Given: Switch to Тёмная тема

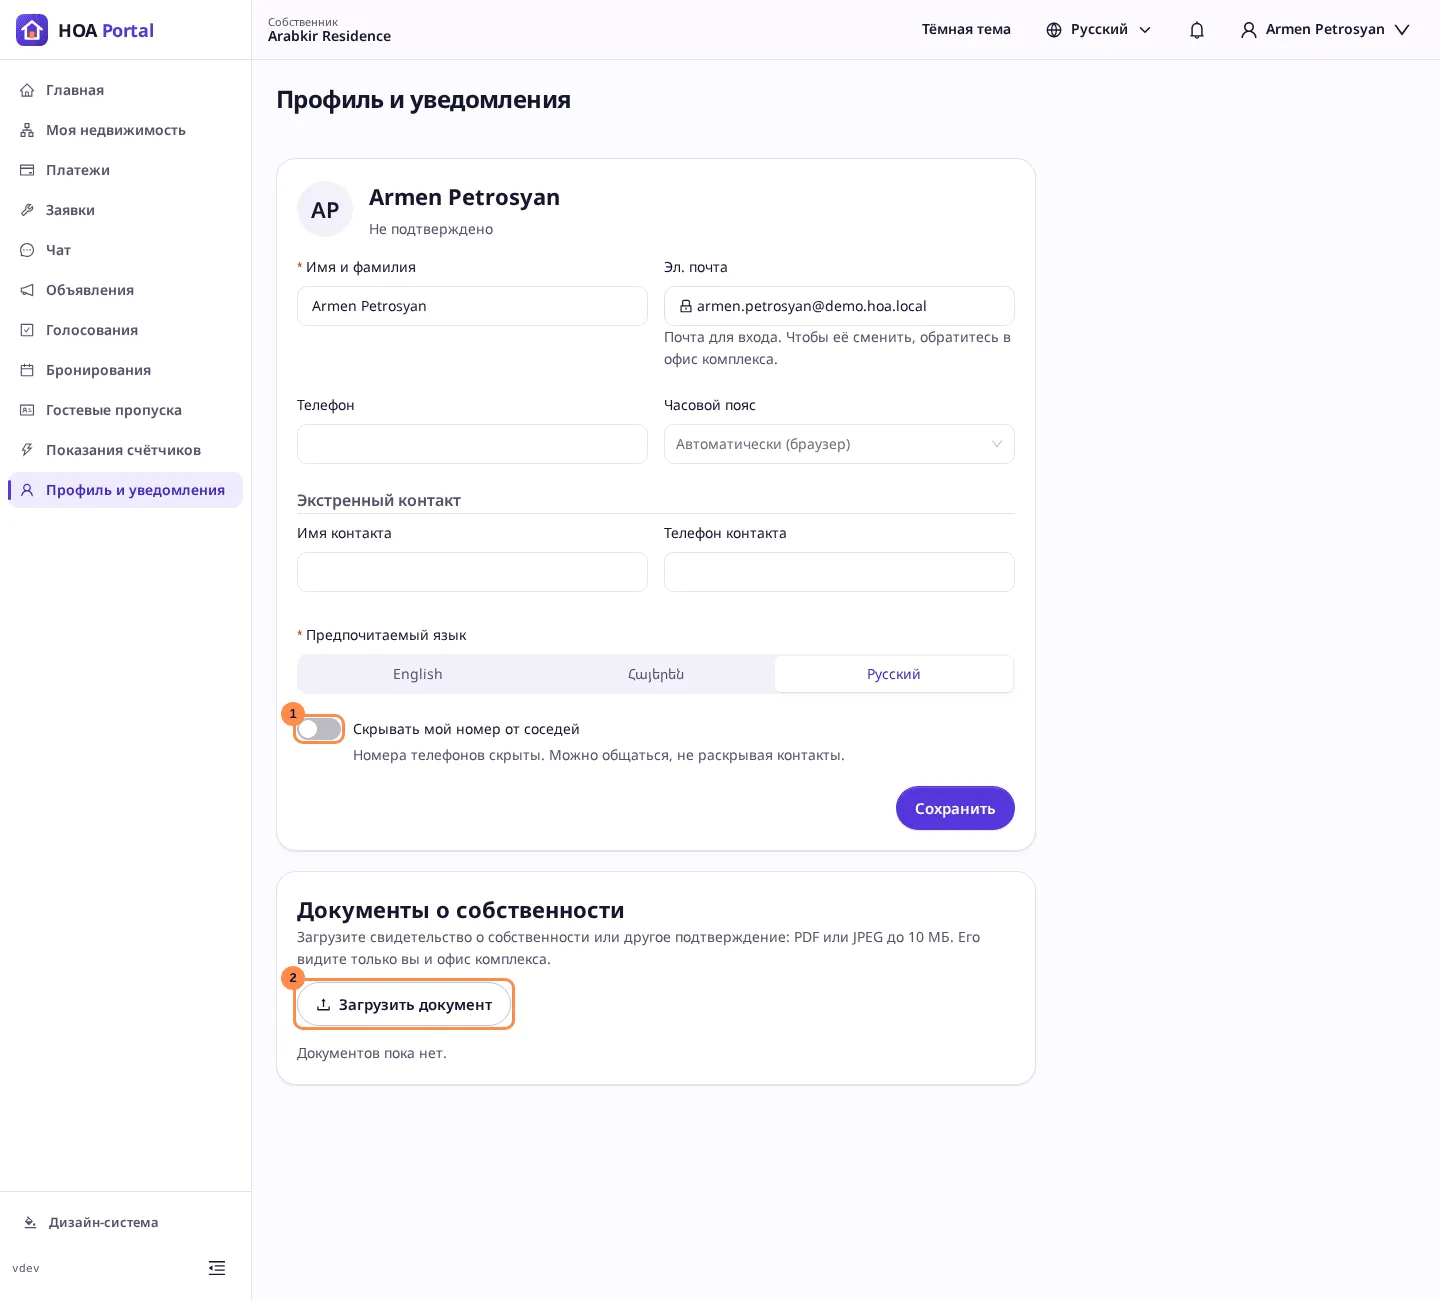Looking at the screenshot, I should click(x=966, y=30).
